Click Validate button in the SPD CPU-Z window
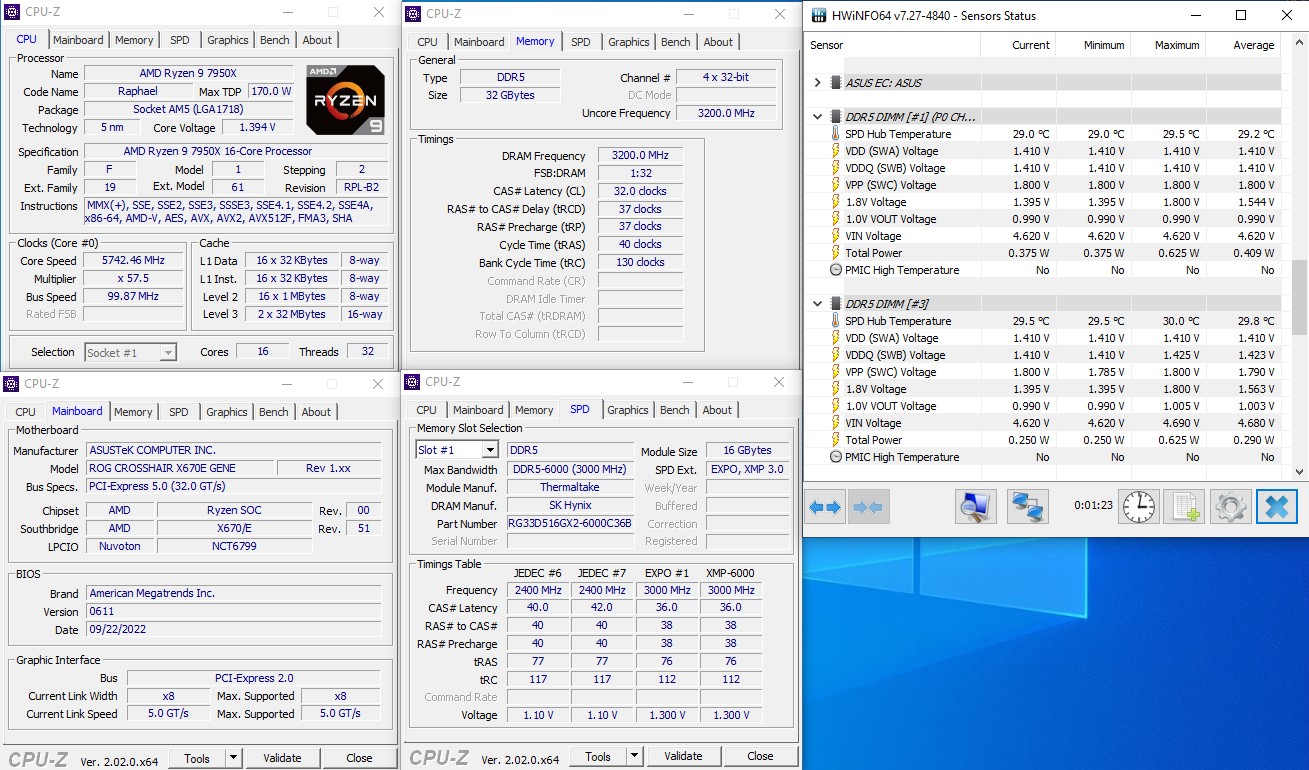 pyautogui.click(x=683, y=756)
